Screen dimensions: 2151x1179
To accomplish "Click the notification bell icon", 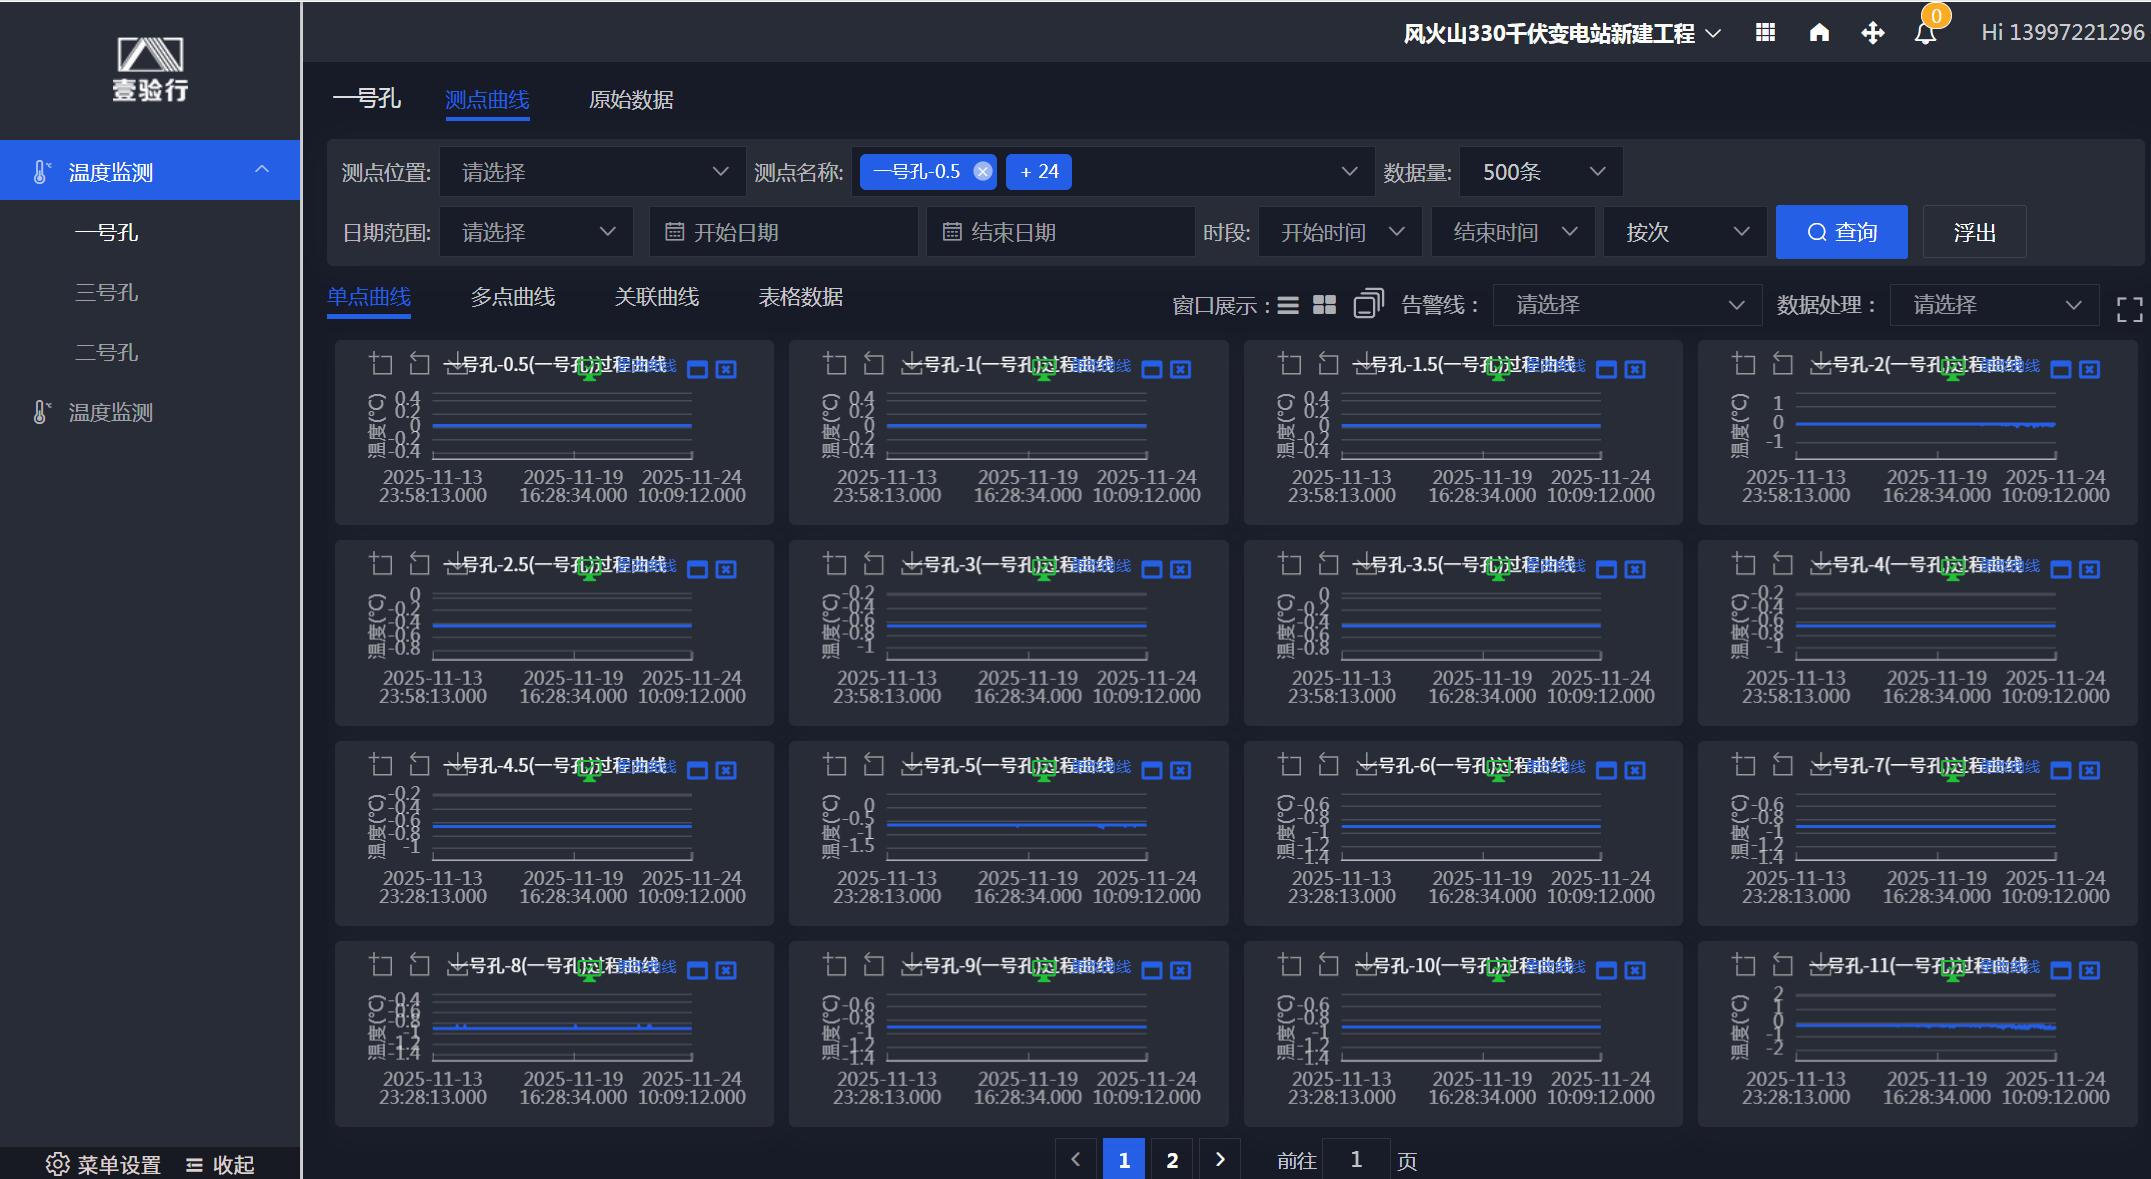I will tap(1925, 33).
